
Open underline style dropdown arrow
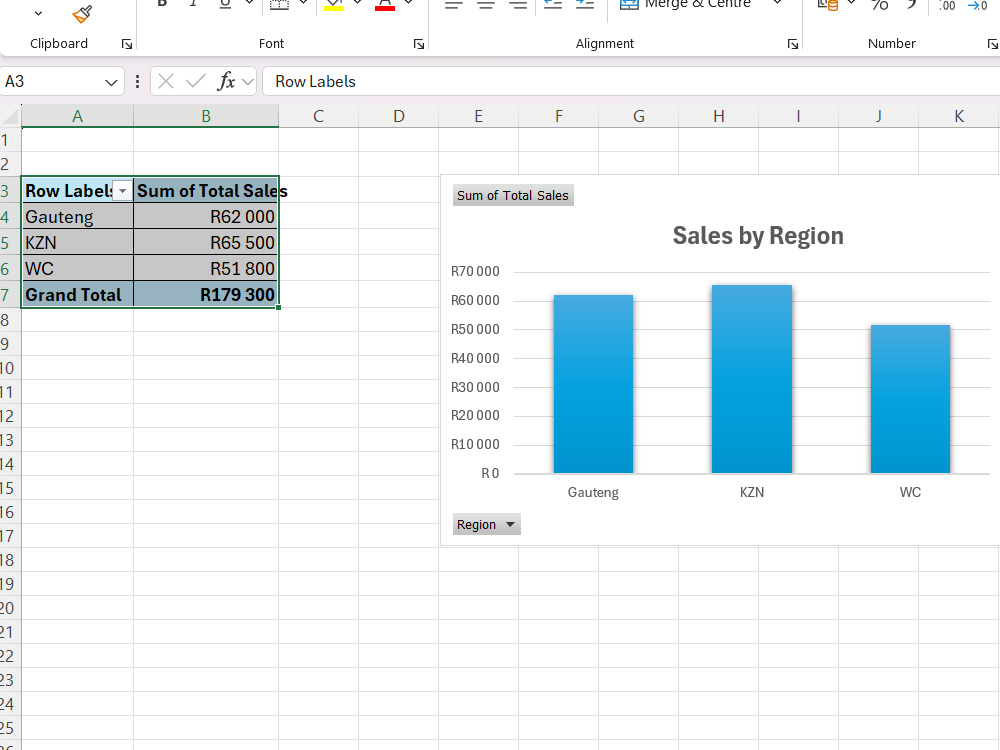tap(249, 3)
